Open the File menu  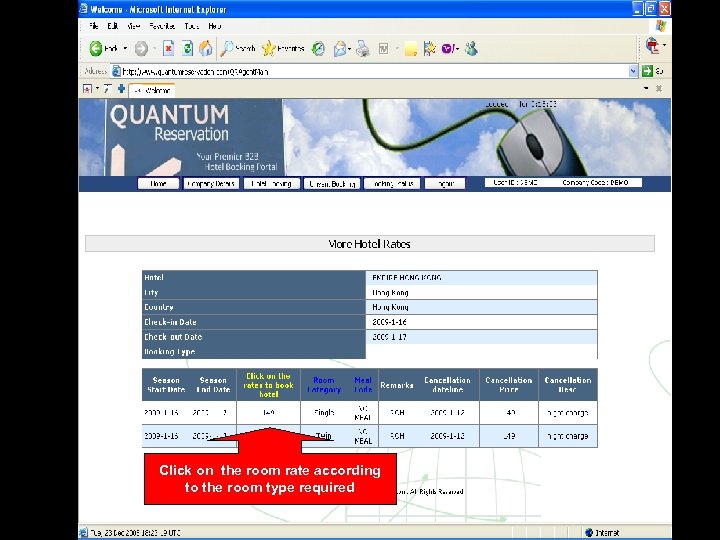94,26
